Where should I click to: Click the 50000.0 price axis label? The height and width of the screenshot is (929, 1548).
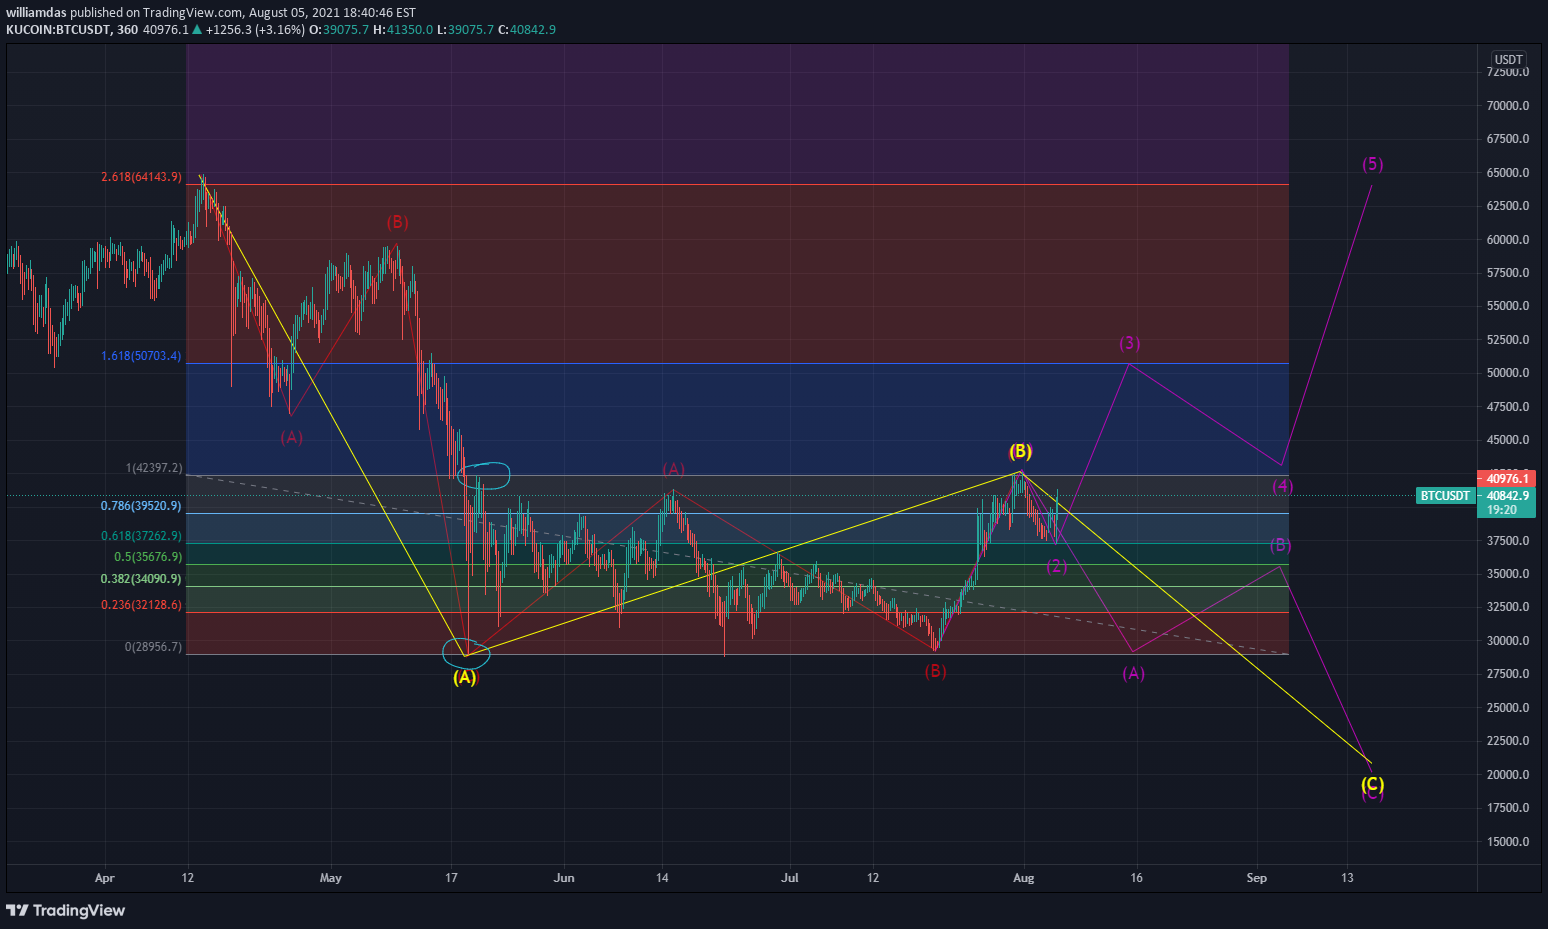pyautogui.click(x=1508, y=373)
